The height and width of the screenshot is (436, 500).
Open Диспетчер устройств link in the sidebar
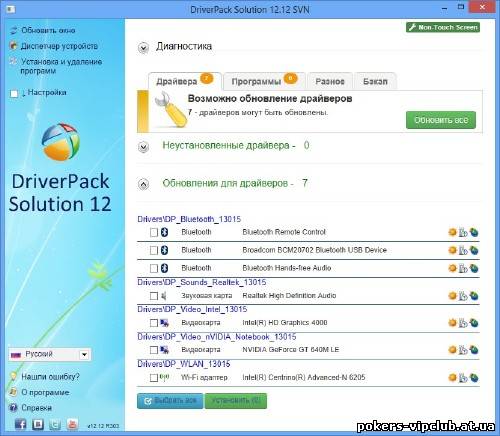(59, 46)
